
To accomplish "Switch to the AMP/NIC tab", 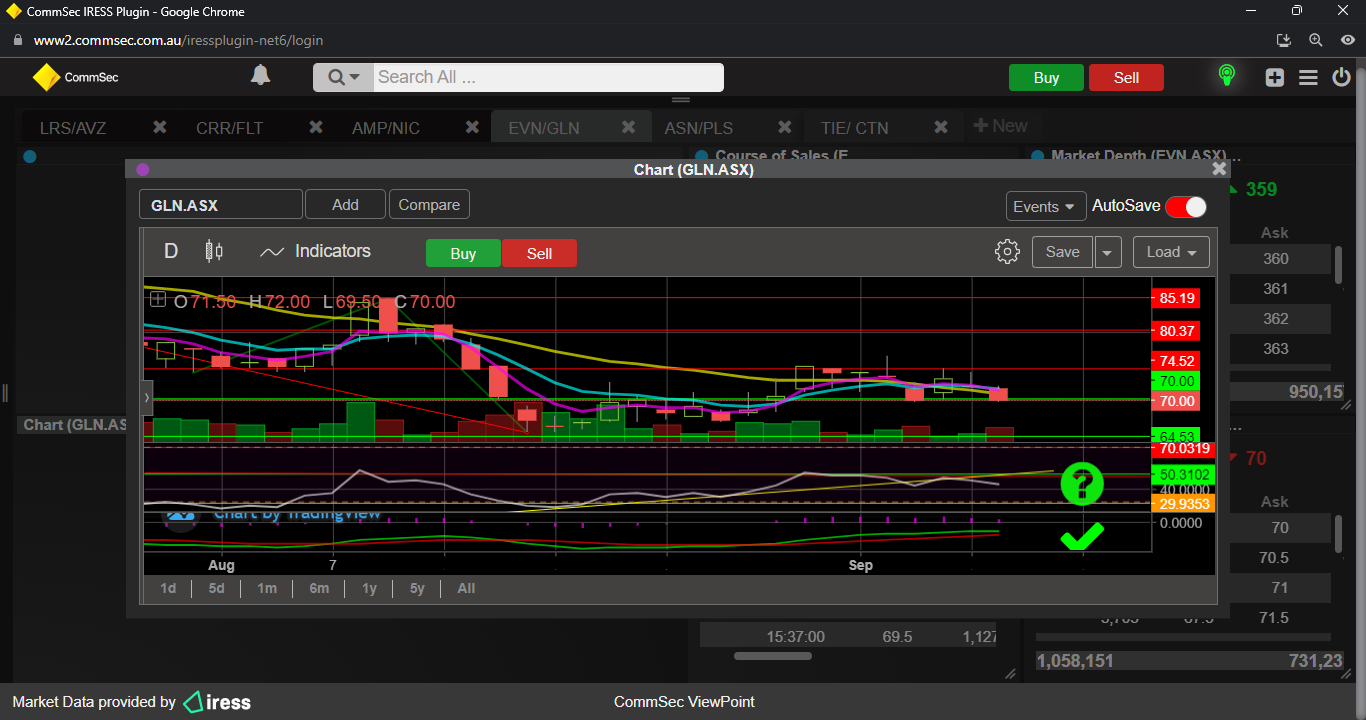I will coord(386,128).
